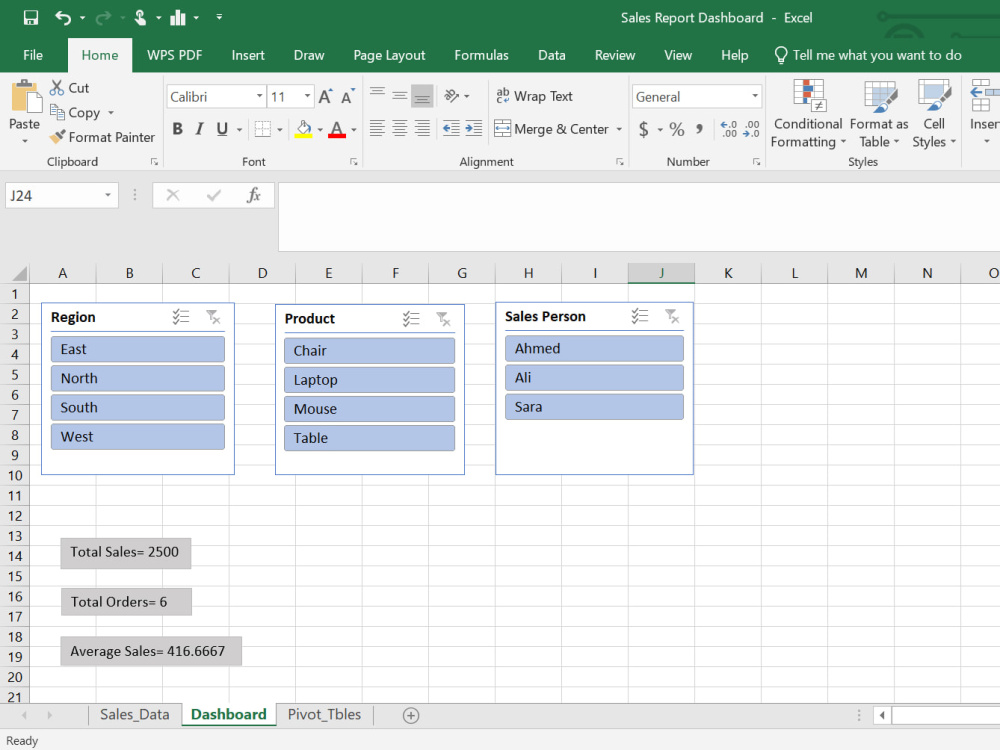This screenshot has width=1000, height=750.
Task: Toggle the East region filter
Action: (x=138, y=349)
